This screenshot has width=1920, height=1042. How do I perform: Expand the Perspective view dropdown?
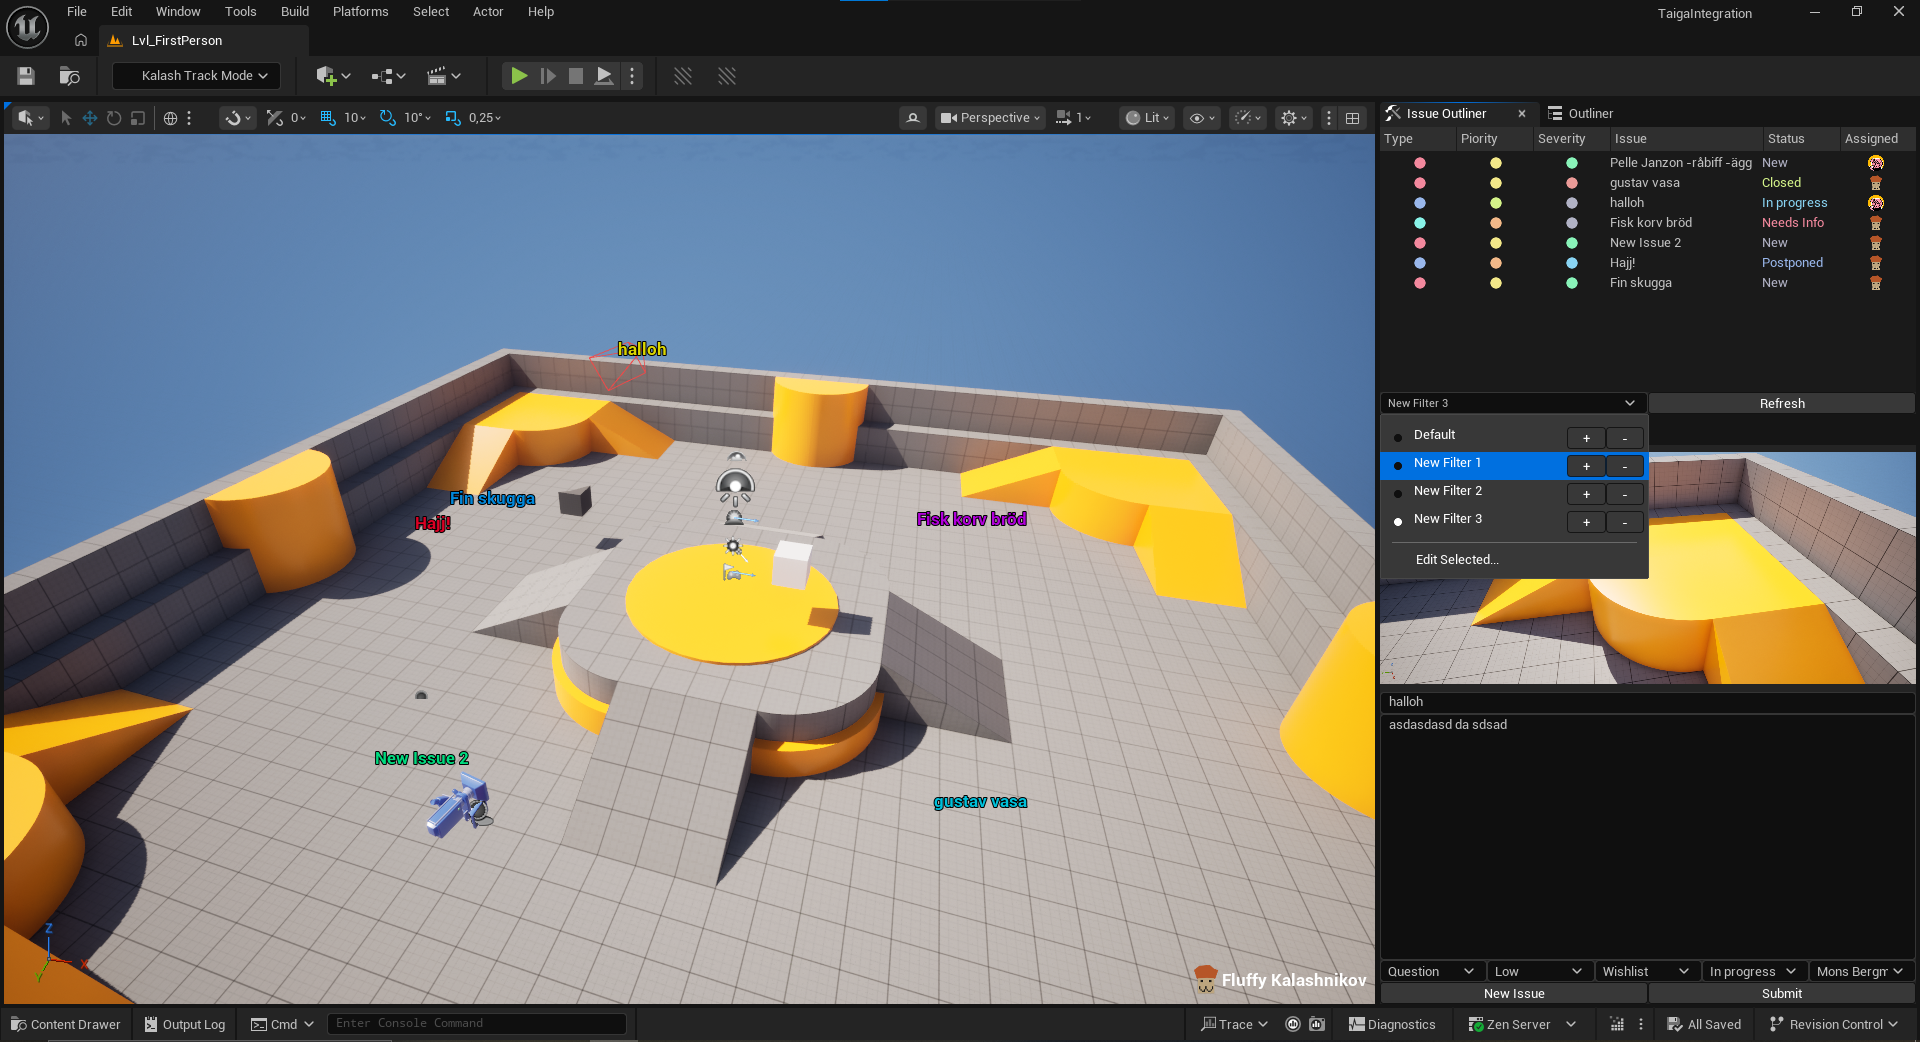[x=989, y=118]
